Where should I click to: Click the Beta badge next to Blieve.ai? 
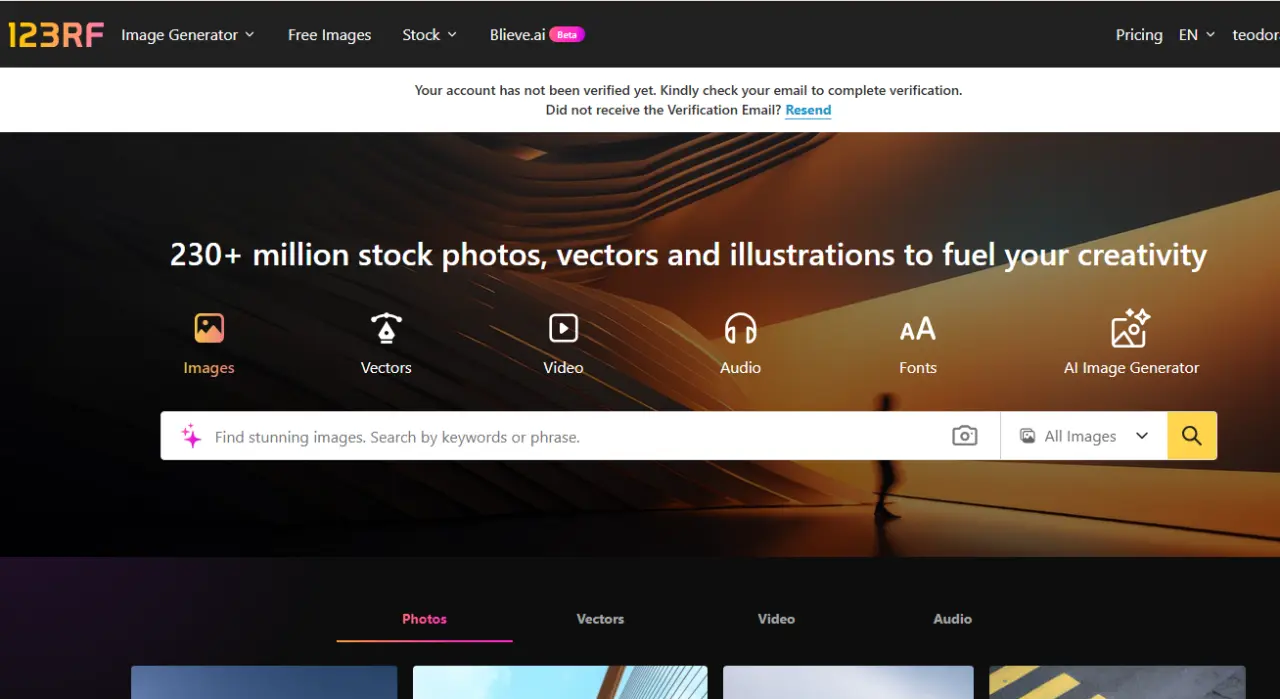pyautogui.click(x=567, y=34)
